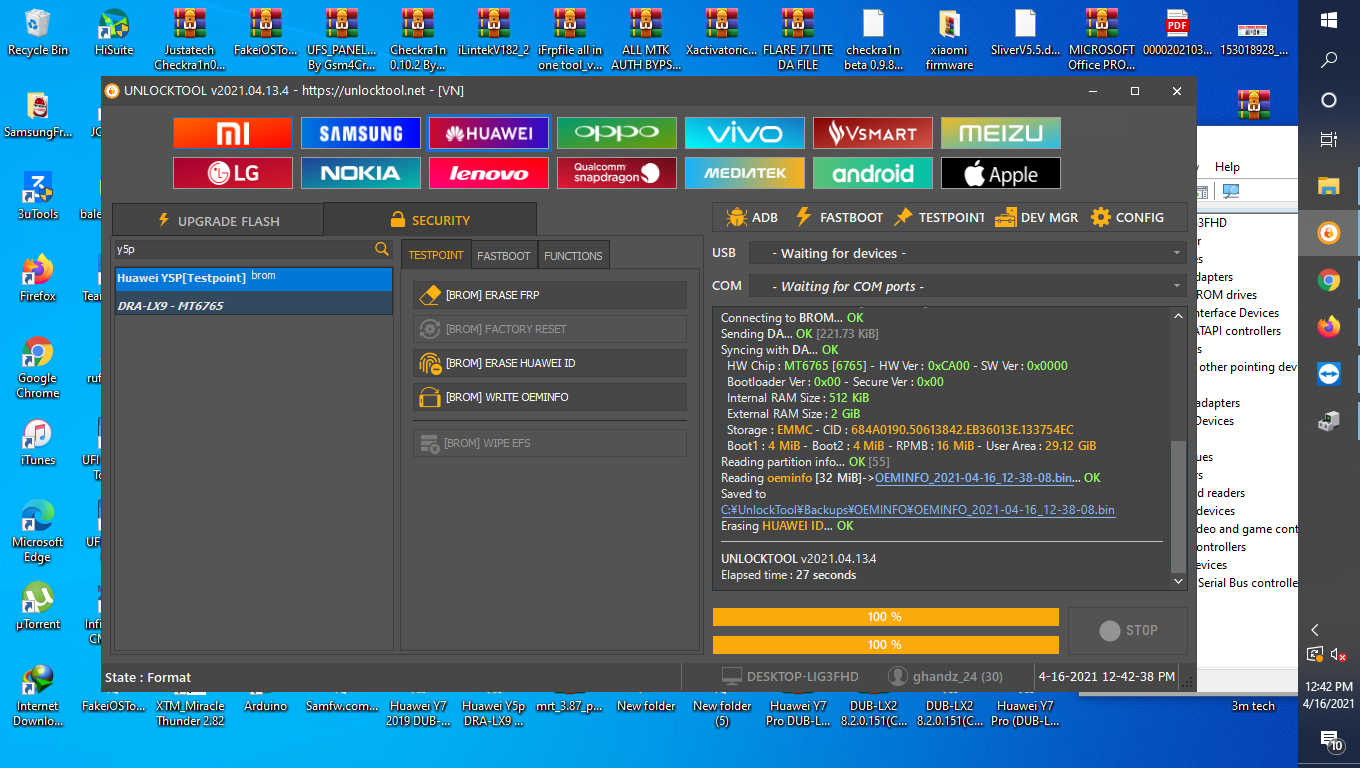Open the Recycle Bin desktop icon

tap(38, 32)
